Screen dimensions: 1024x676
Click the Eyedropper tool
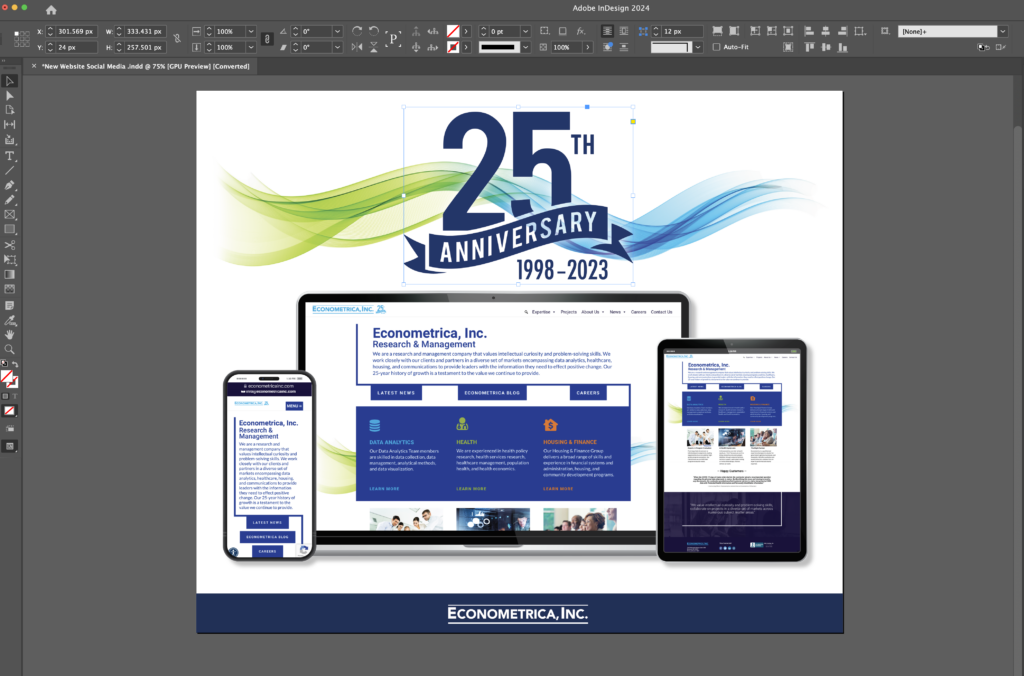coord(10,320)
